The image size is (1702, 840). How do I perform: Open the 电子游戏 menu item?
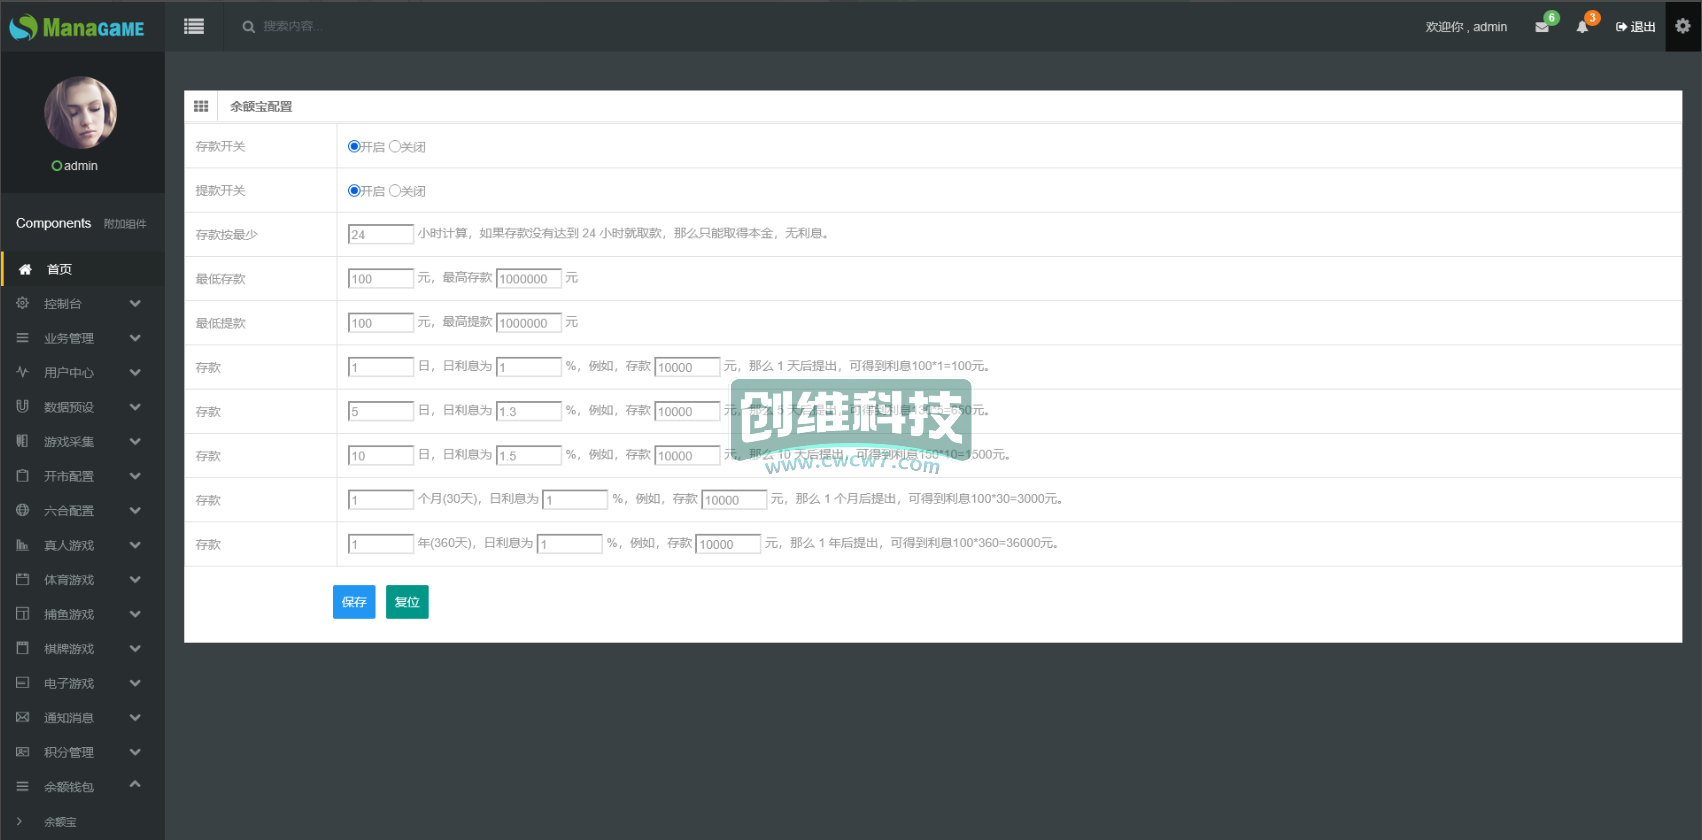click(x=82, y=683)
